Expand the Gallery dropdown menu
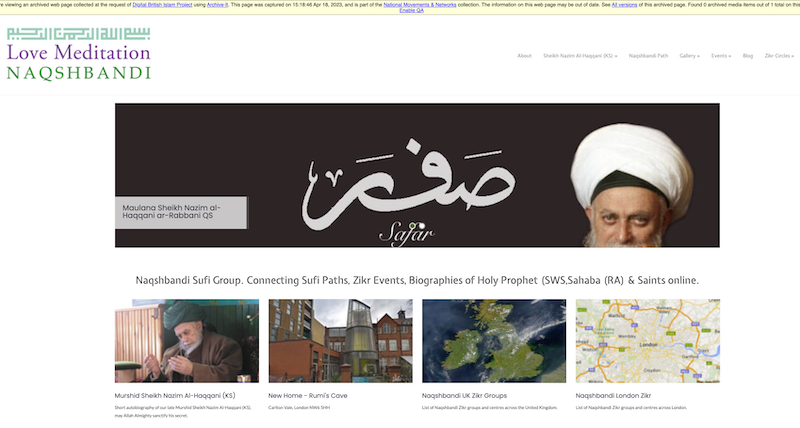This screenshot has height=428, width=800. (689, 56)
